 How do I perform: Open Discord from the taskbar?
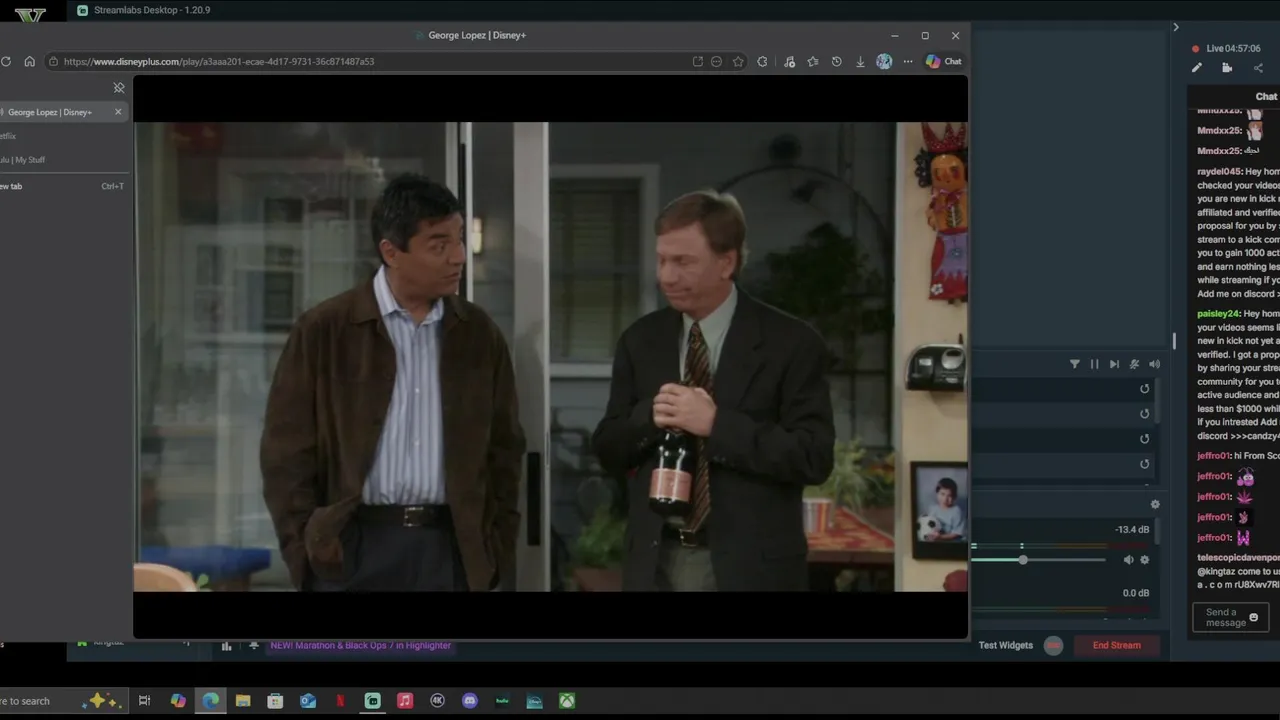pos(470,701)
